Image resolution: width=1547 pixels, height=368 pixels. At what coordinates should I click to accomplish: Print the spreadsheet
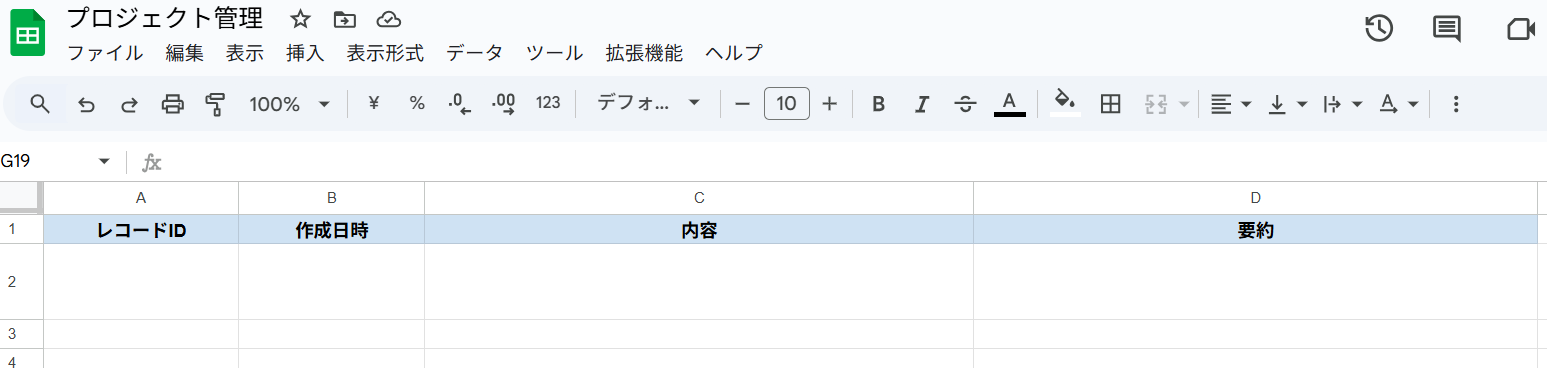[x=173, y=104]
